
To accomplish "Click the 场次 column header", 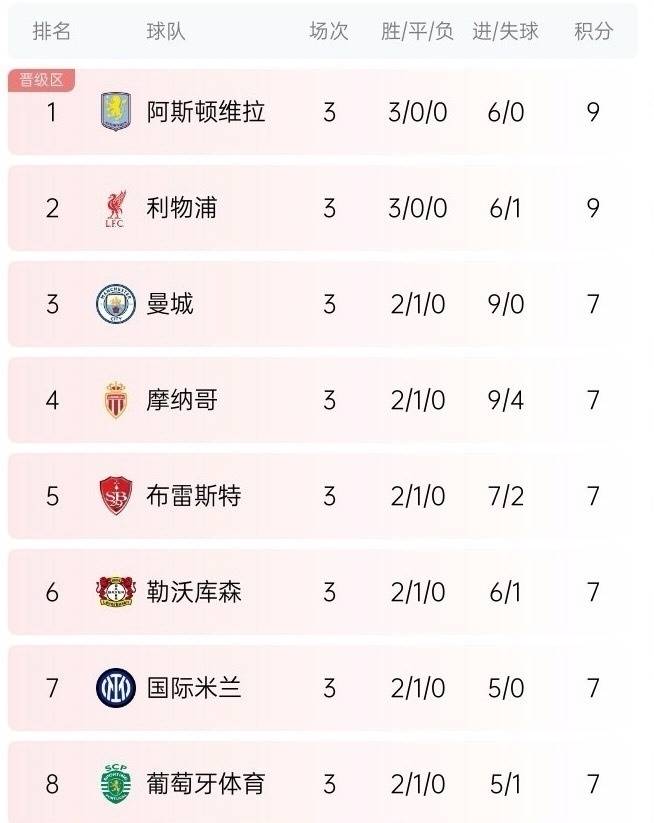I will pos(330,31).
